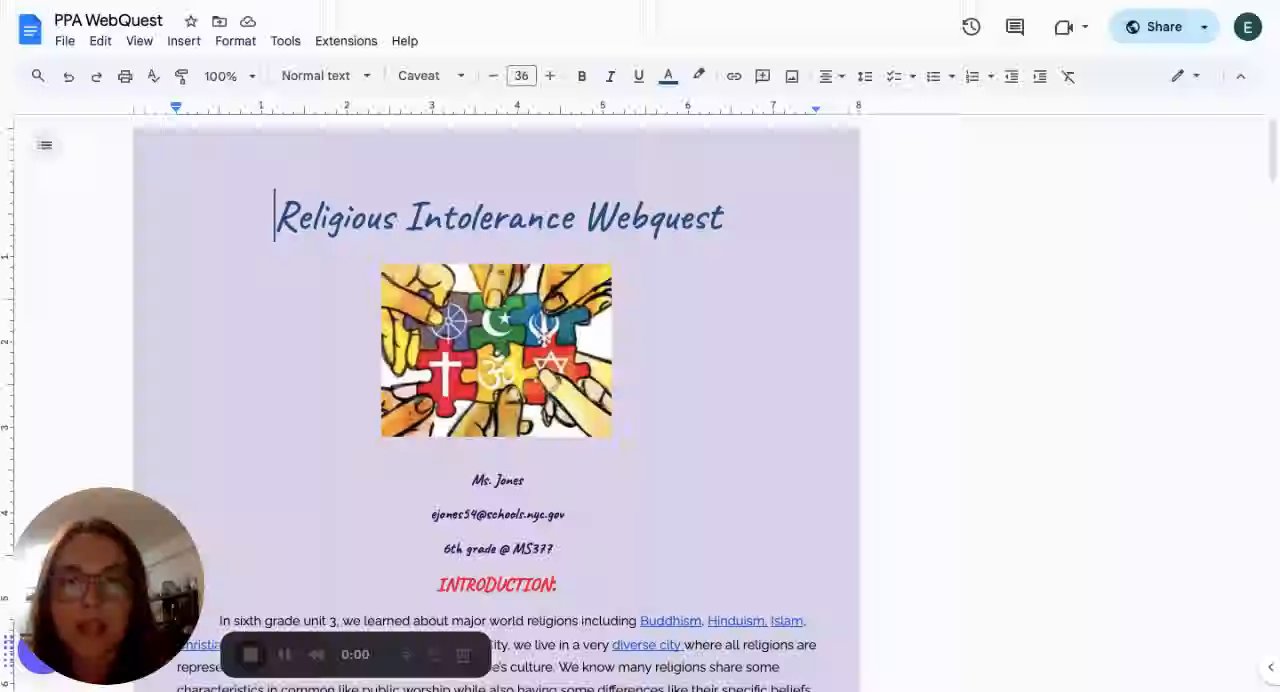Viewport: 1280px width, 692px height.
Task: Activate the paint format tool
Action: 182,76
